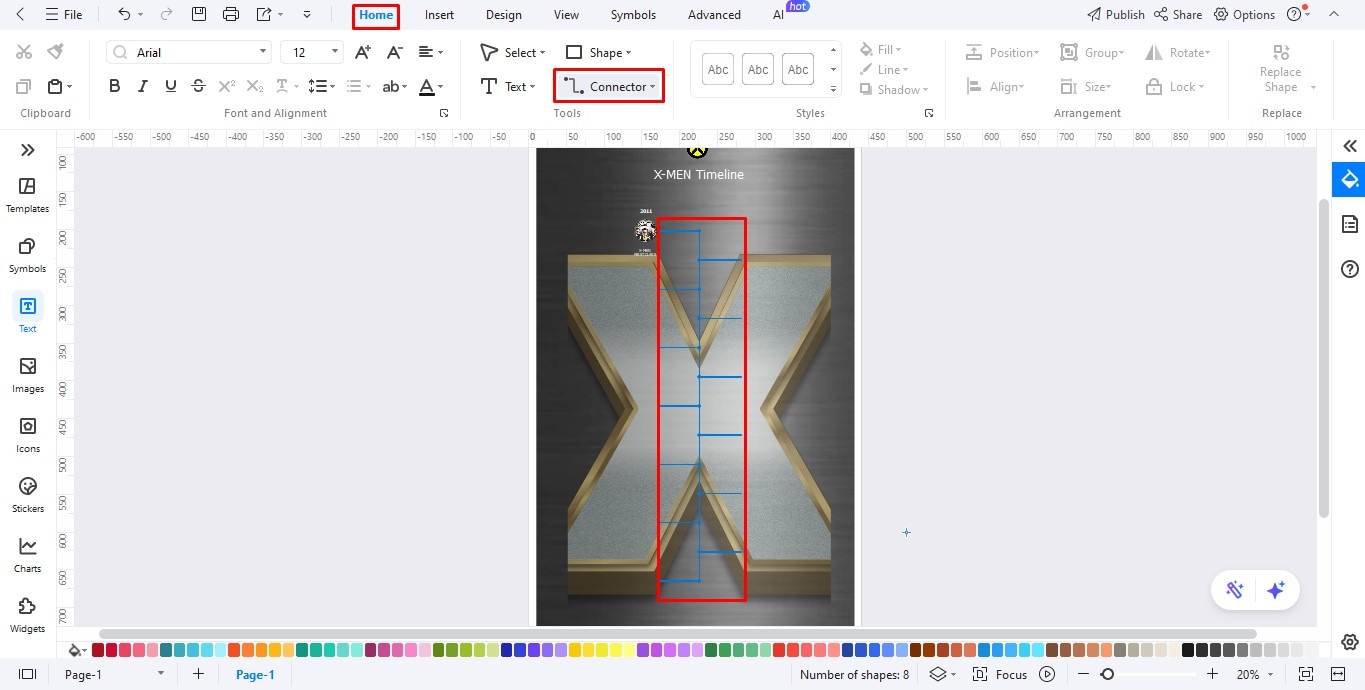Viewport: 1365px width, 690px height.
Task: Toggle Bold formatting
Action: click(115, 87)
